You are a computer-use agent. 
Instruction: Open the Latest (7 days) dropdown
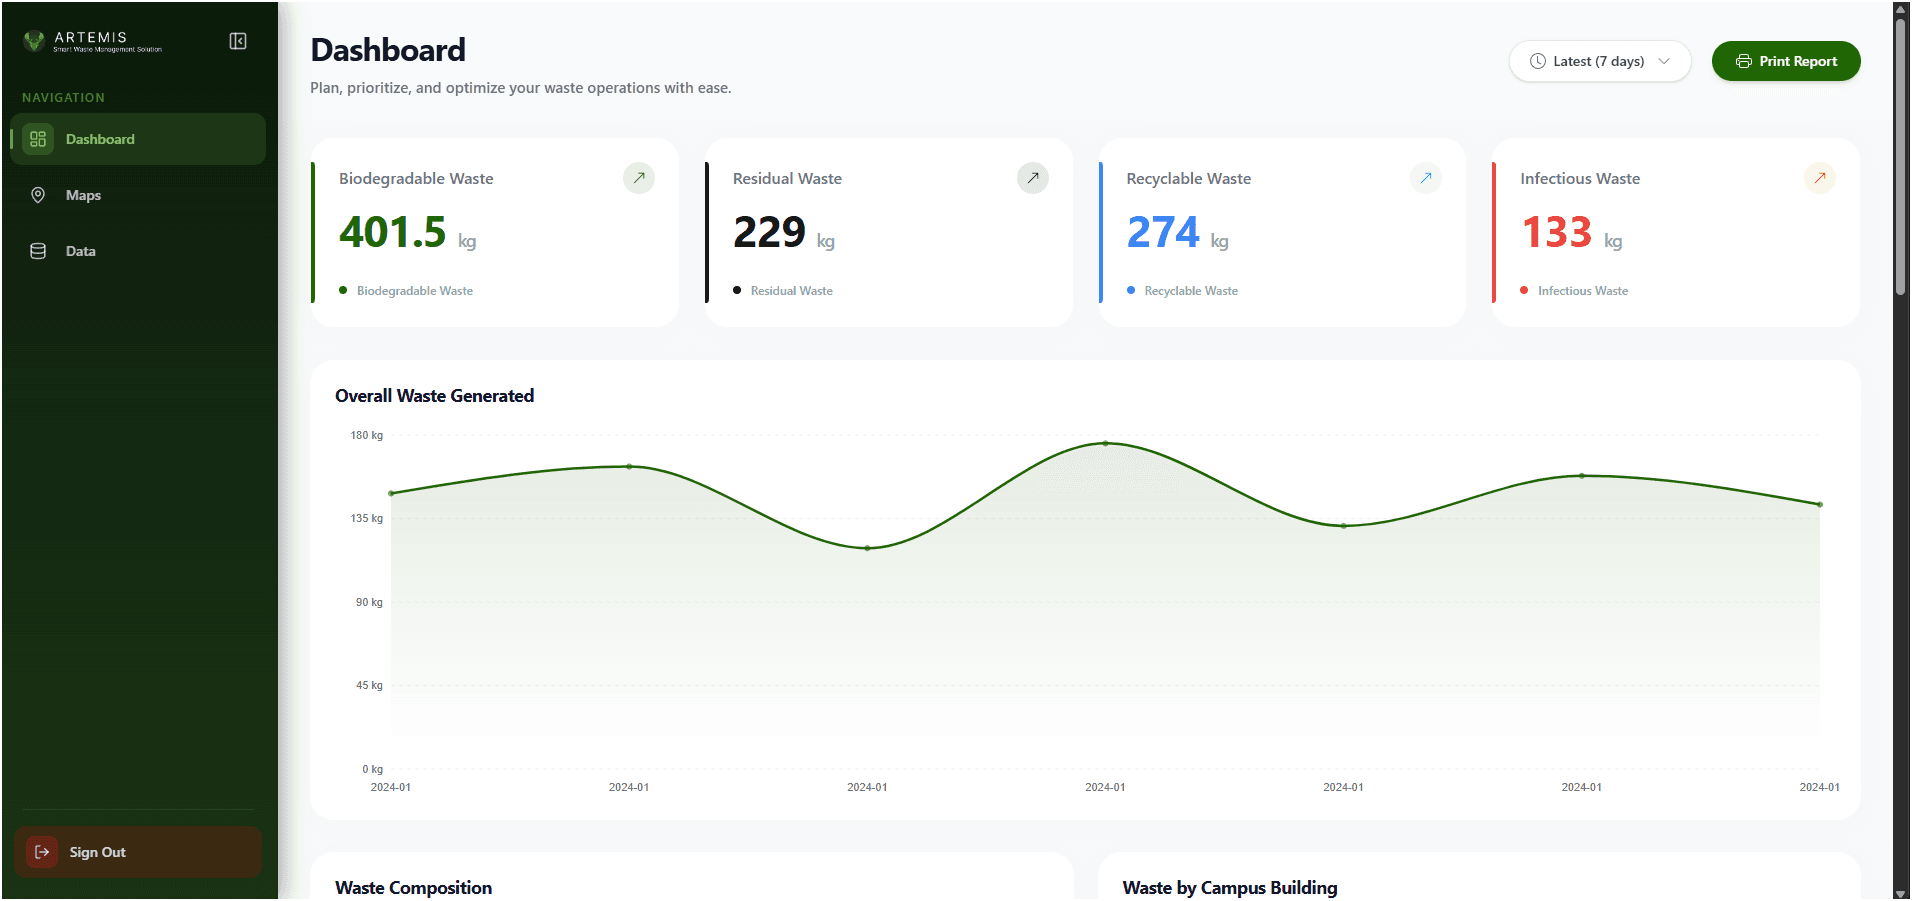click(1598, 61)
